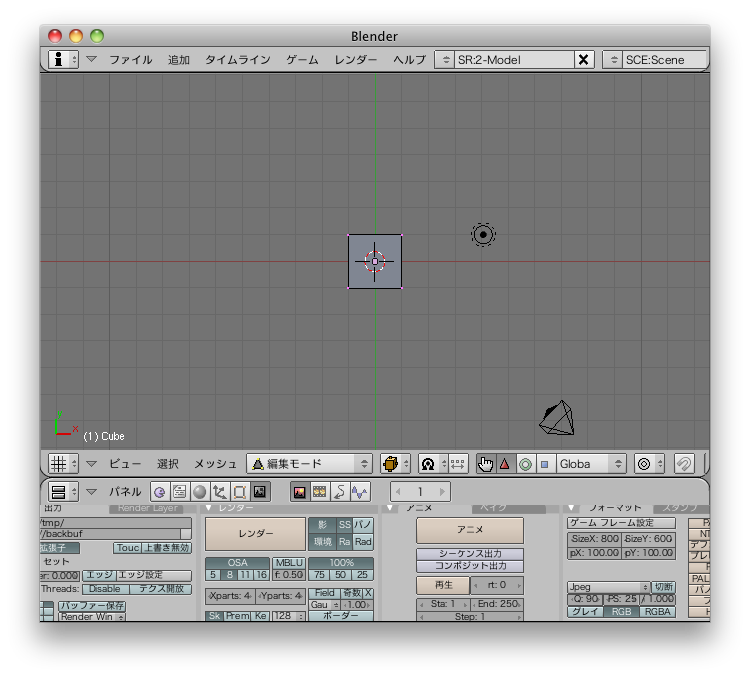Open the Script context icon

tap(180, 492)
